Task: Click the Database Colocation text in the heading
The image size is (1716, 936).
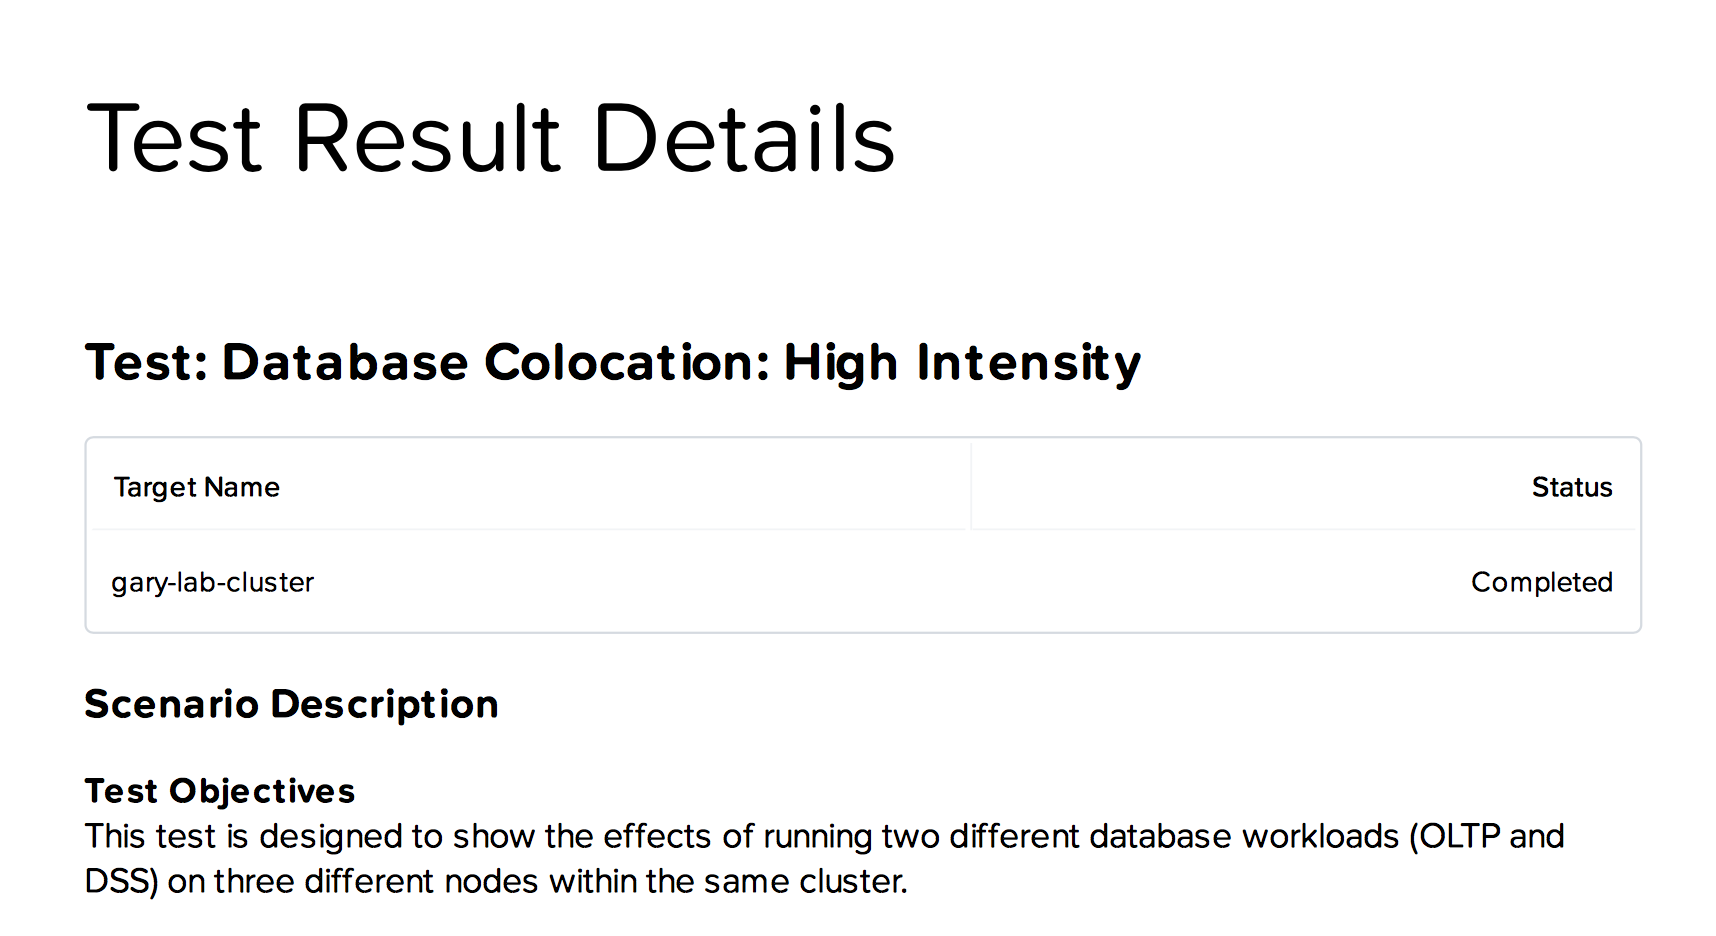Action: (x=495, y=362)
